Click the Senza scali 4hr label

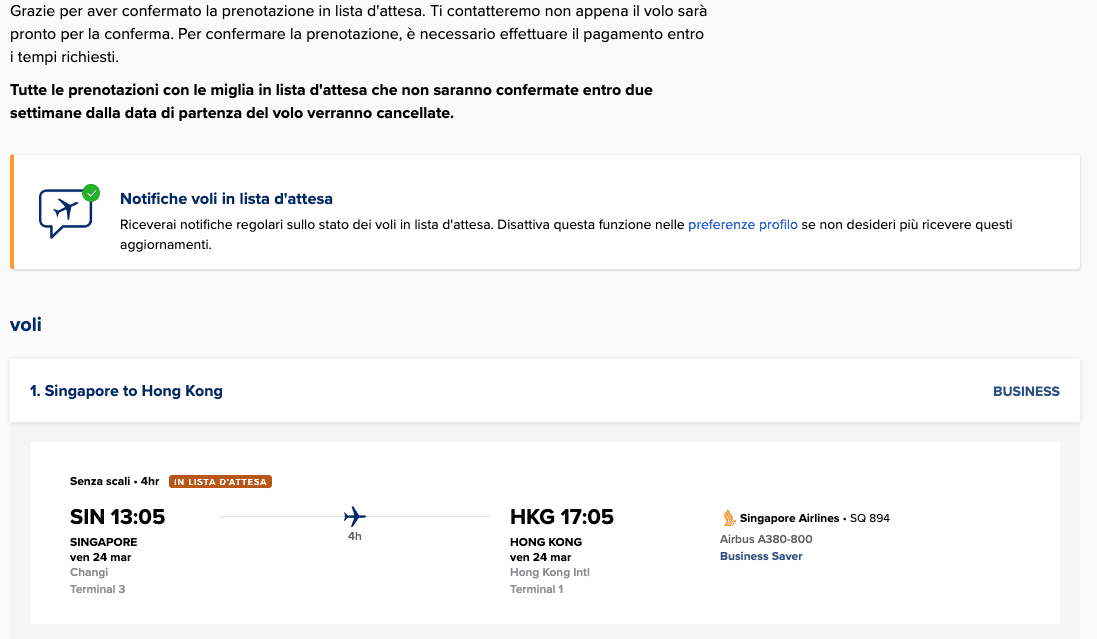coord(115,482)
